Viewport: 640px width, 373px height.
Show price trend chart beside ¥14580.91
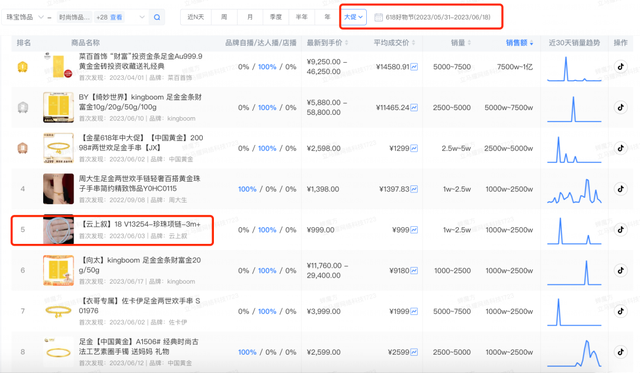point(414,67)
